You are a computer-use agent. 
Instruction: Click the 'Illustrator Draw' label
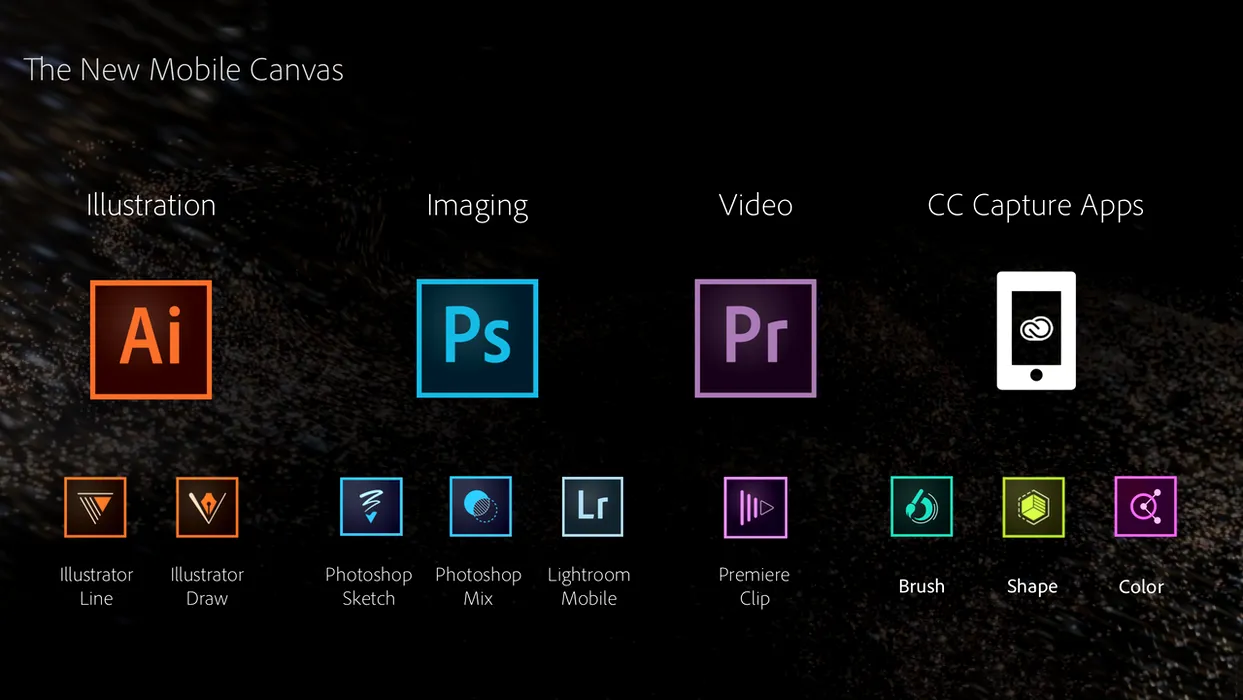[207, 586]
